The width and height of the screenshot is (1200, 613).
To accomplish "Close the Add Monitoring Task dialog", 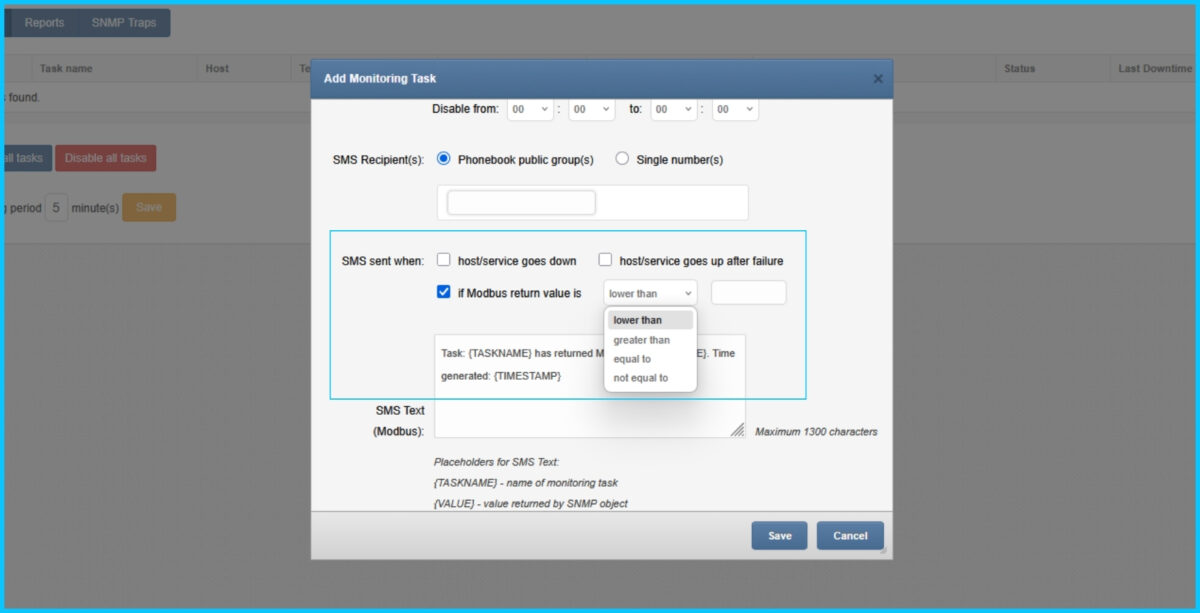I will point(878,79).
